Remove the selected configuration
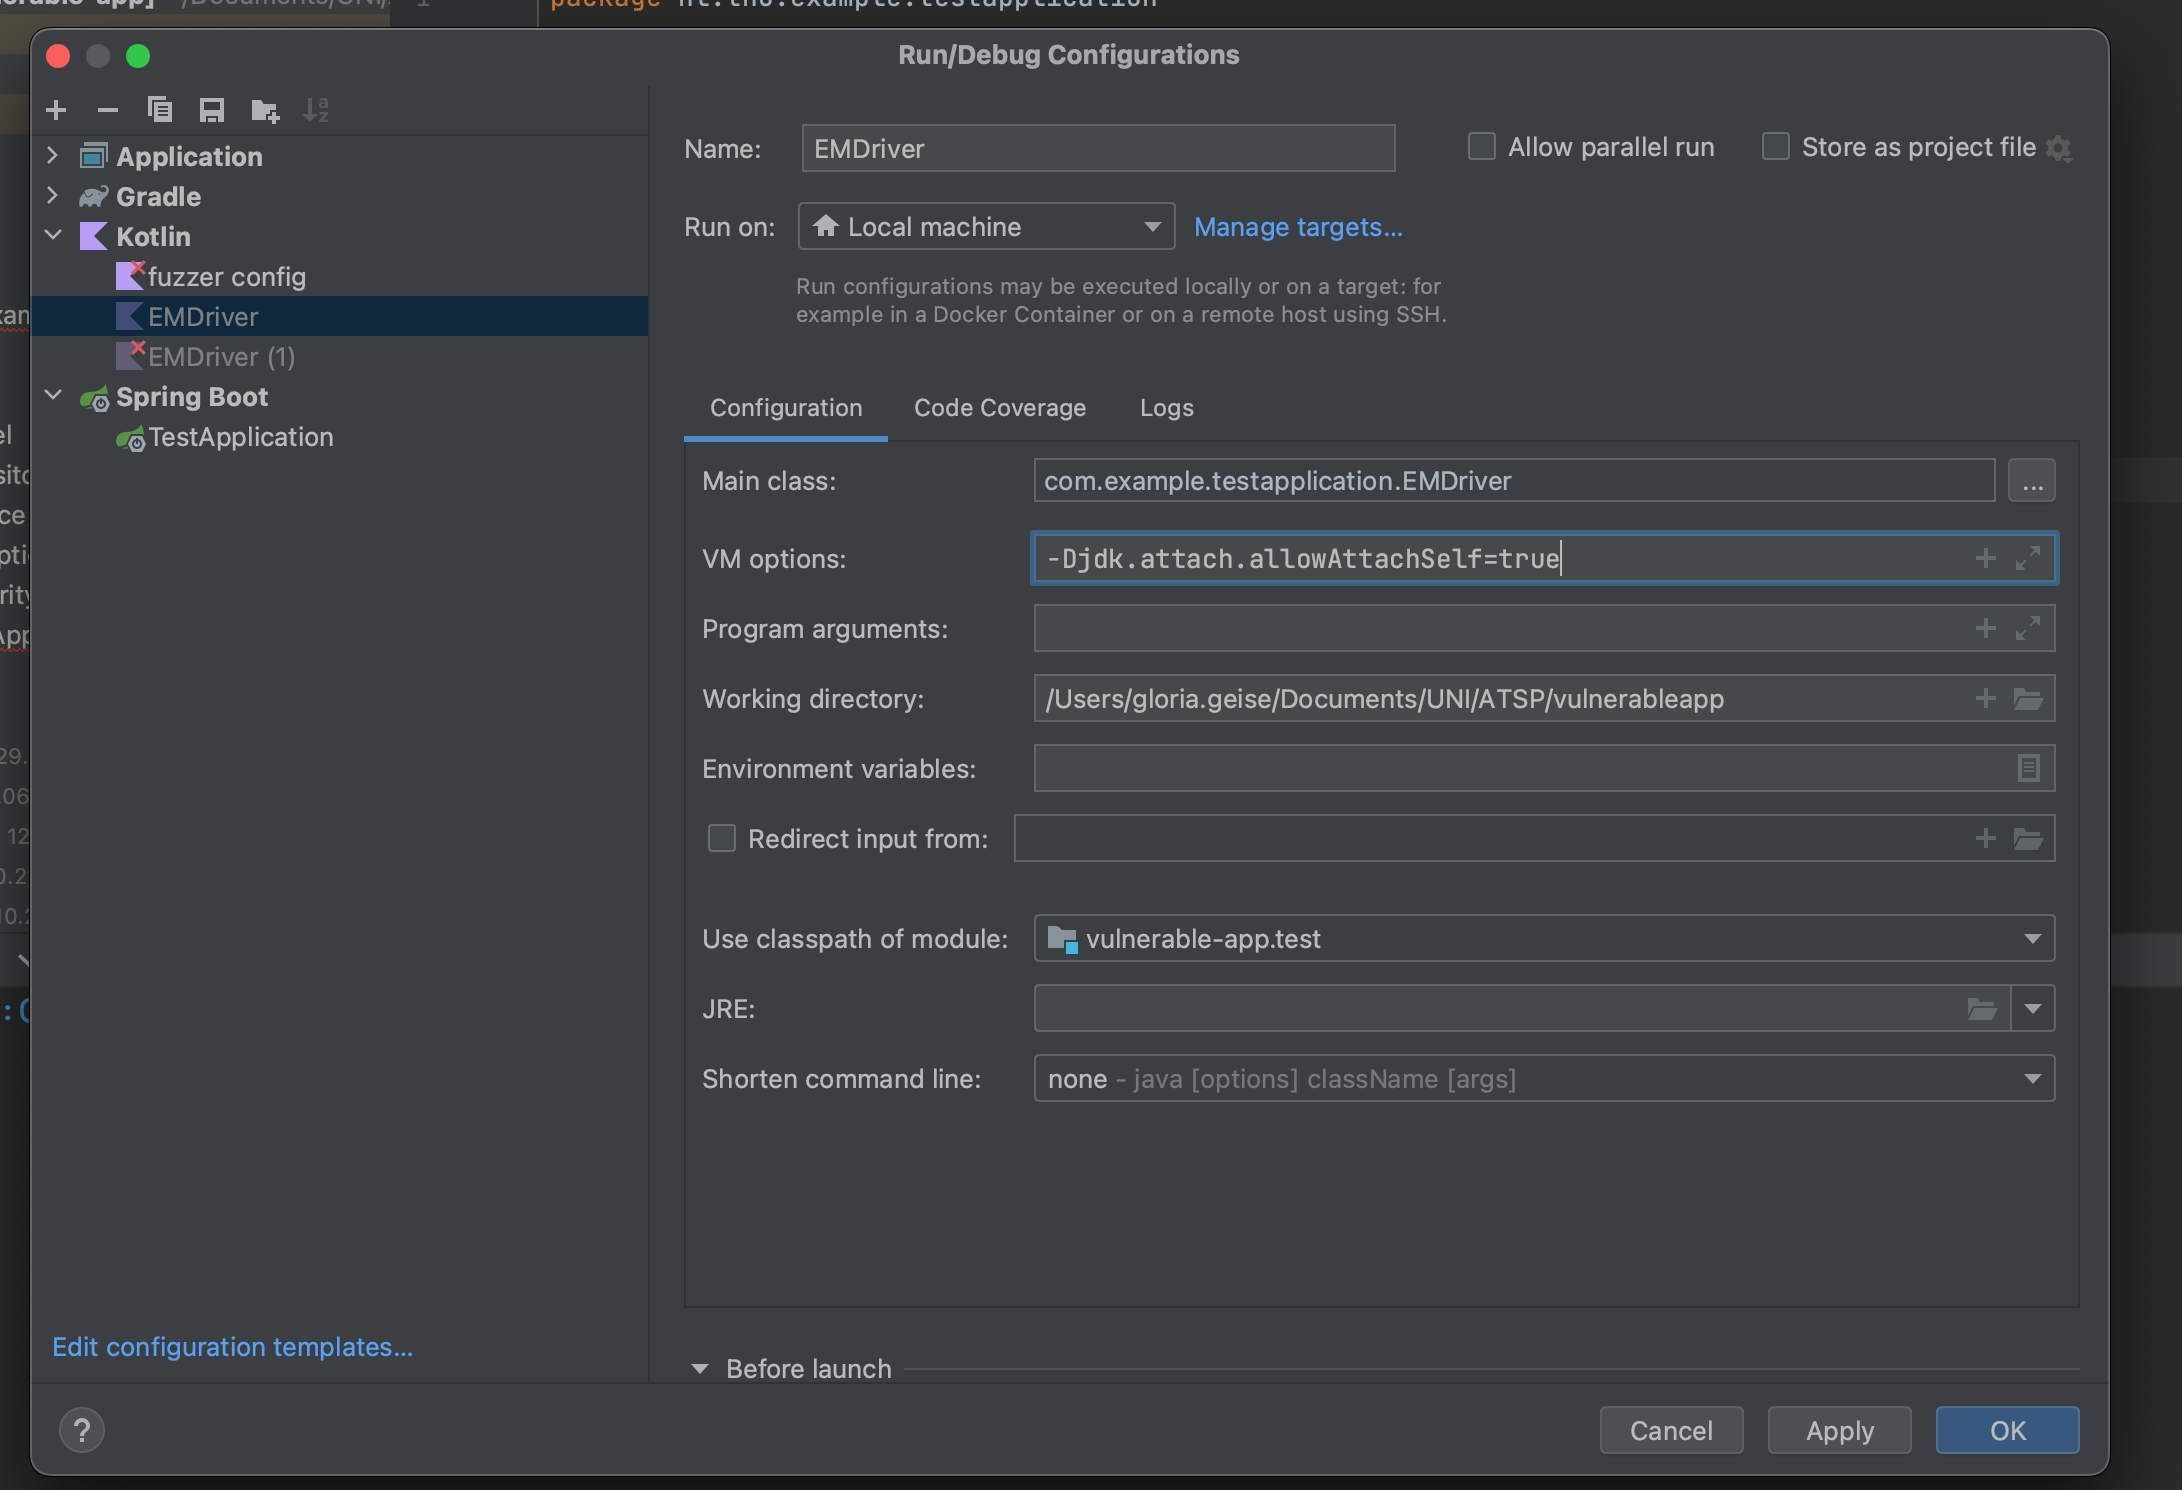The image size is (2182, 1490). click(x=108, y=110)
